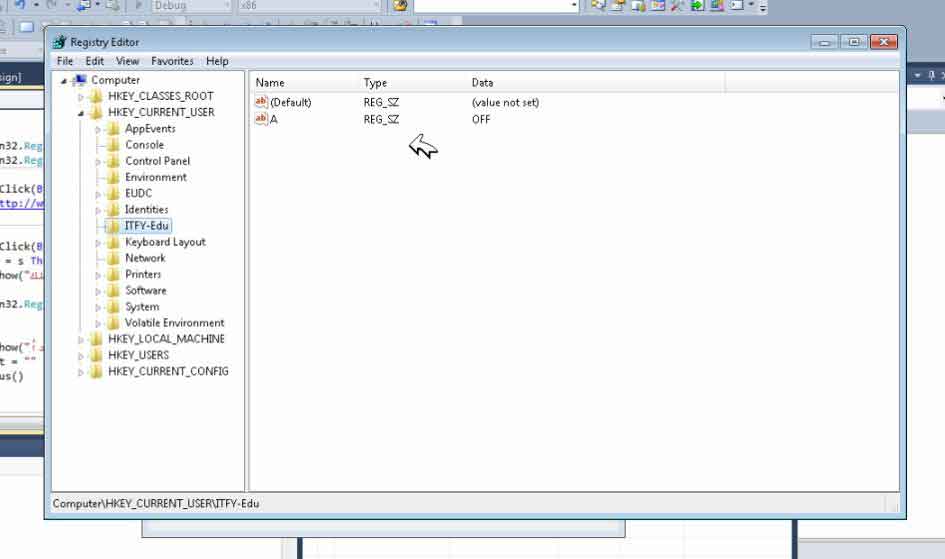The height and width of the screenshot is (559, 945).
Task: Open the Debug configuration dropdown in background
Action: click(190, 6)
